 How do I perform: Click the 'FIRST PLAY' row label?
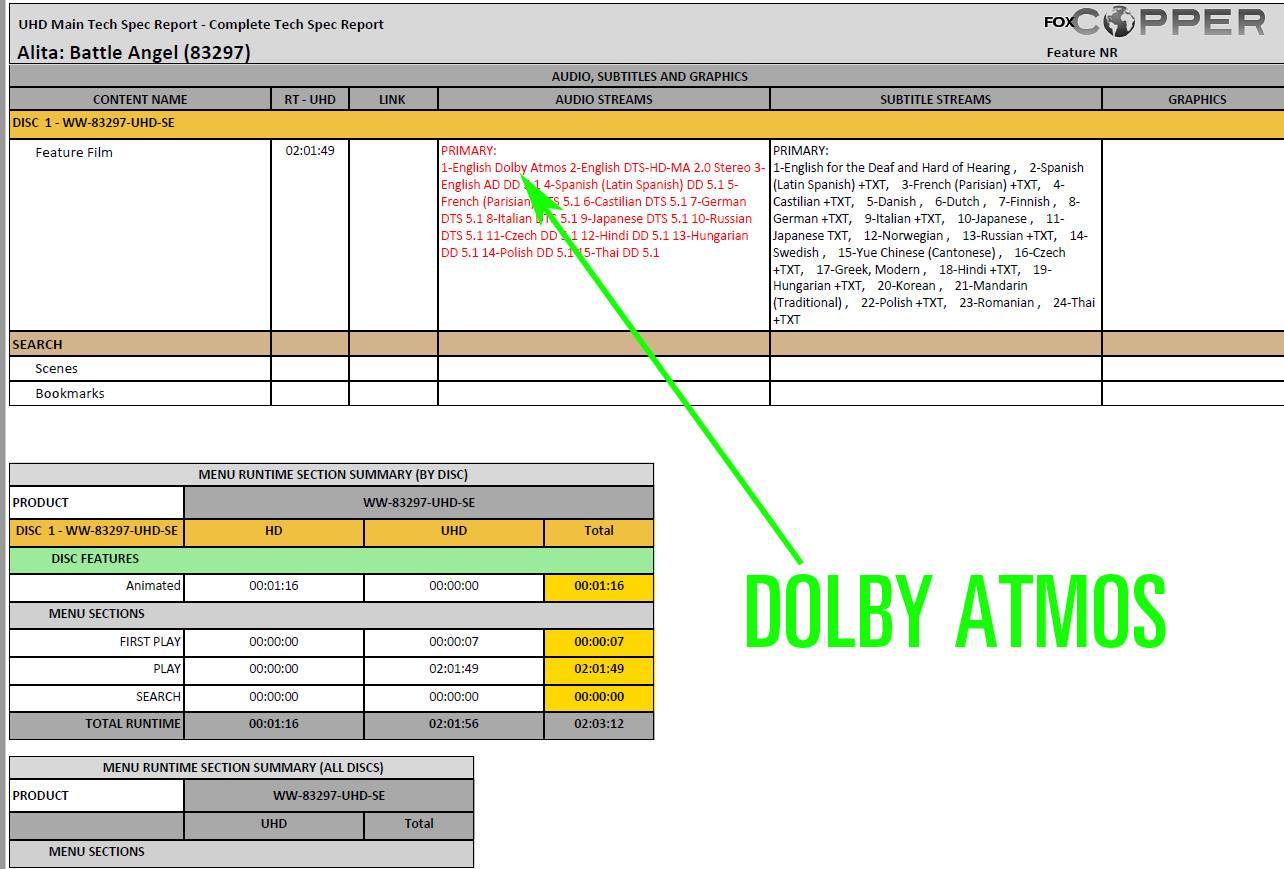[x=150, y=641]
